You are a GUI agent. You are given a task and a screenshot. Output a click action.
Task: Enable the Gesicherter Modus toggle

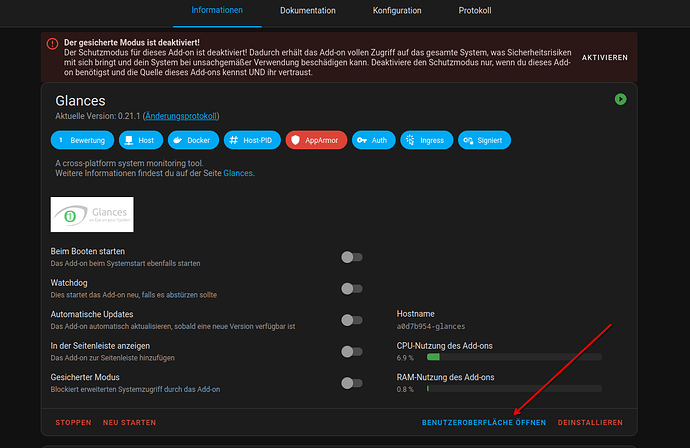(x=352, y=383)
